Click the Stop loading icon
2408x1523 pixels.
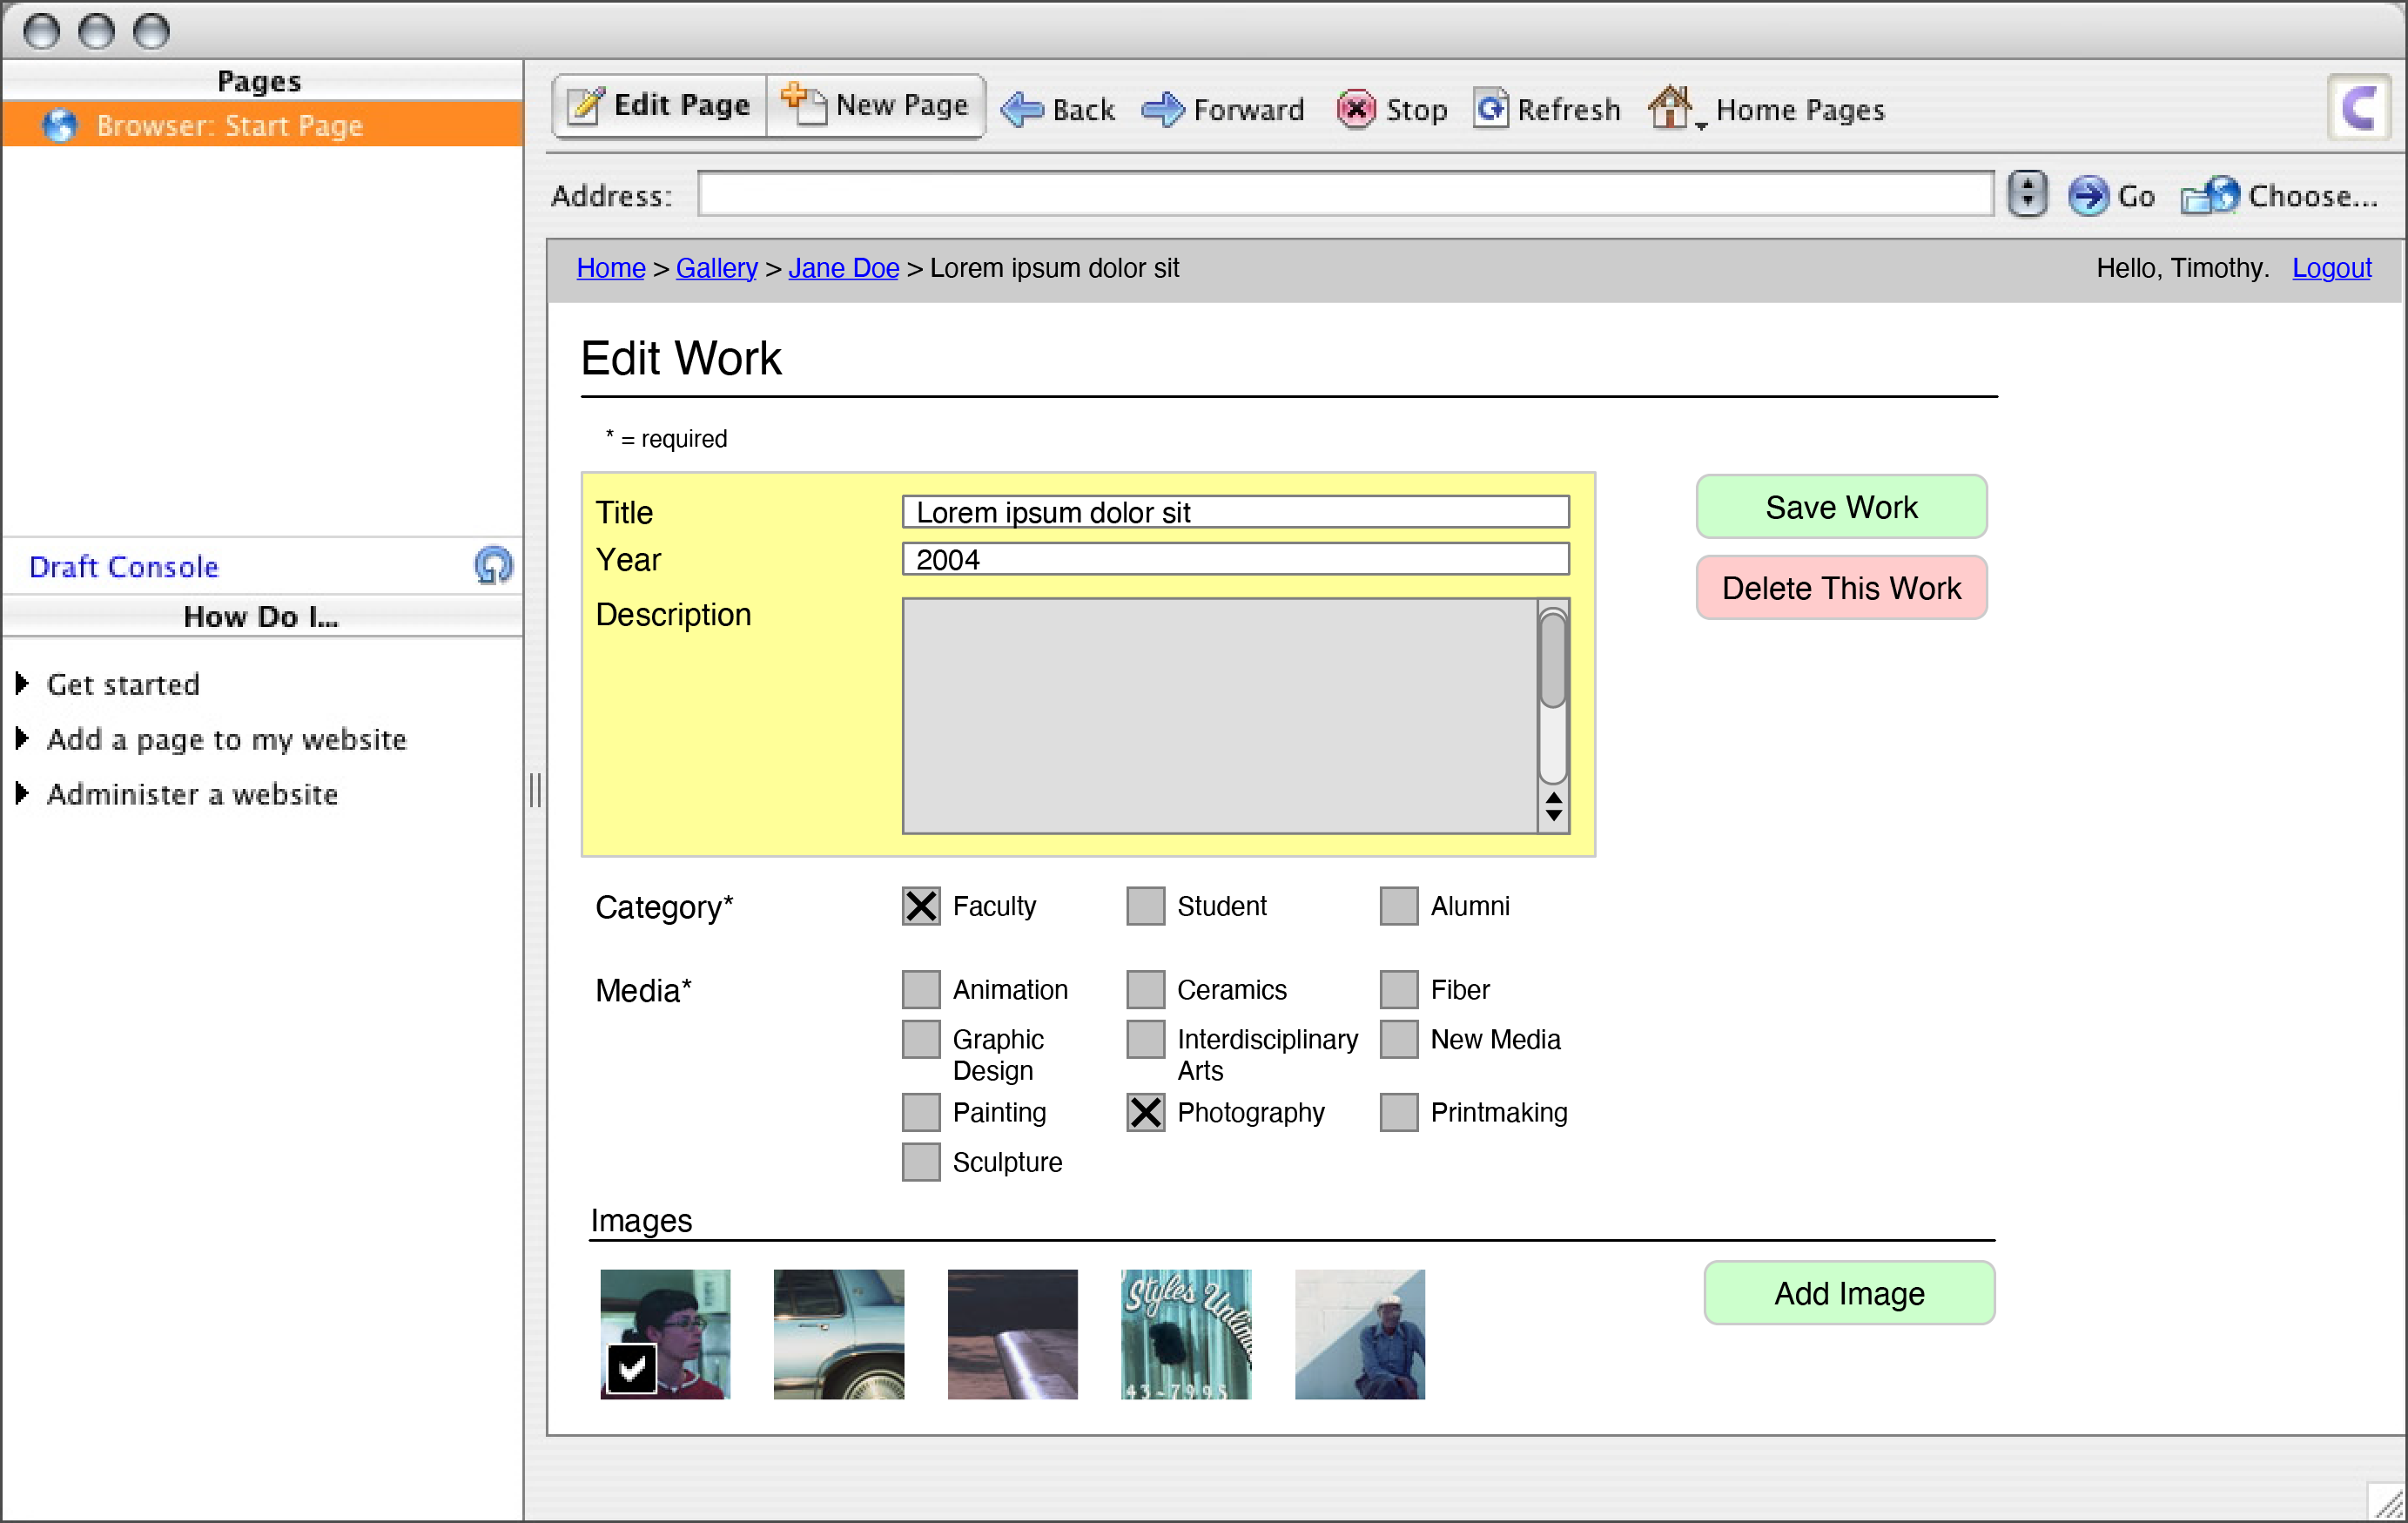1355,110
